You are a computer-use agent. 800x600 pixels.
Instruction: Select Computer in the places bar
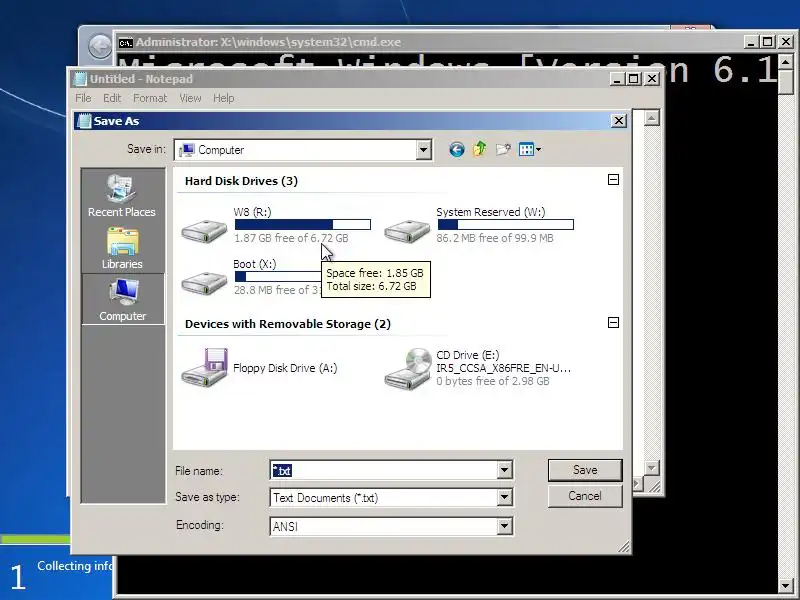coord(122,299)
